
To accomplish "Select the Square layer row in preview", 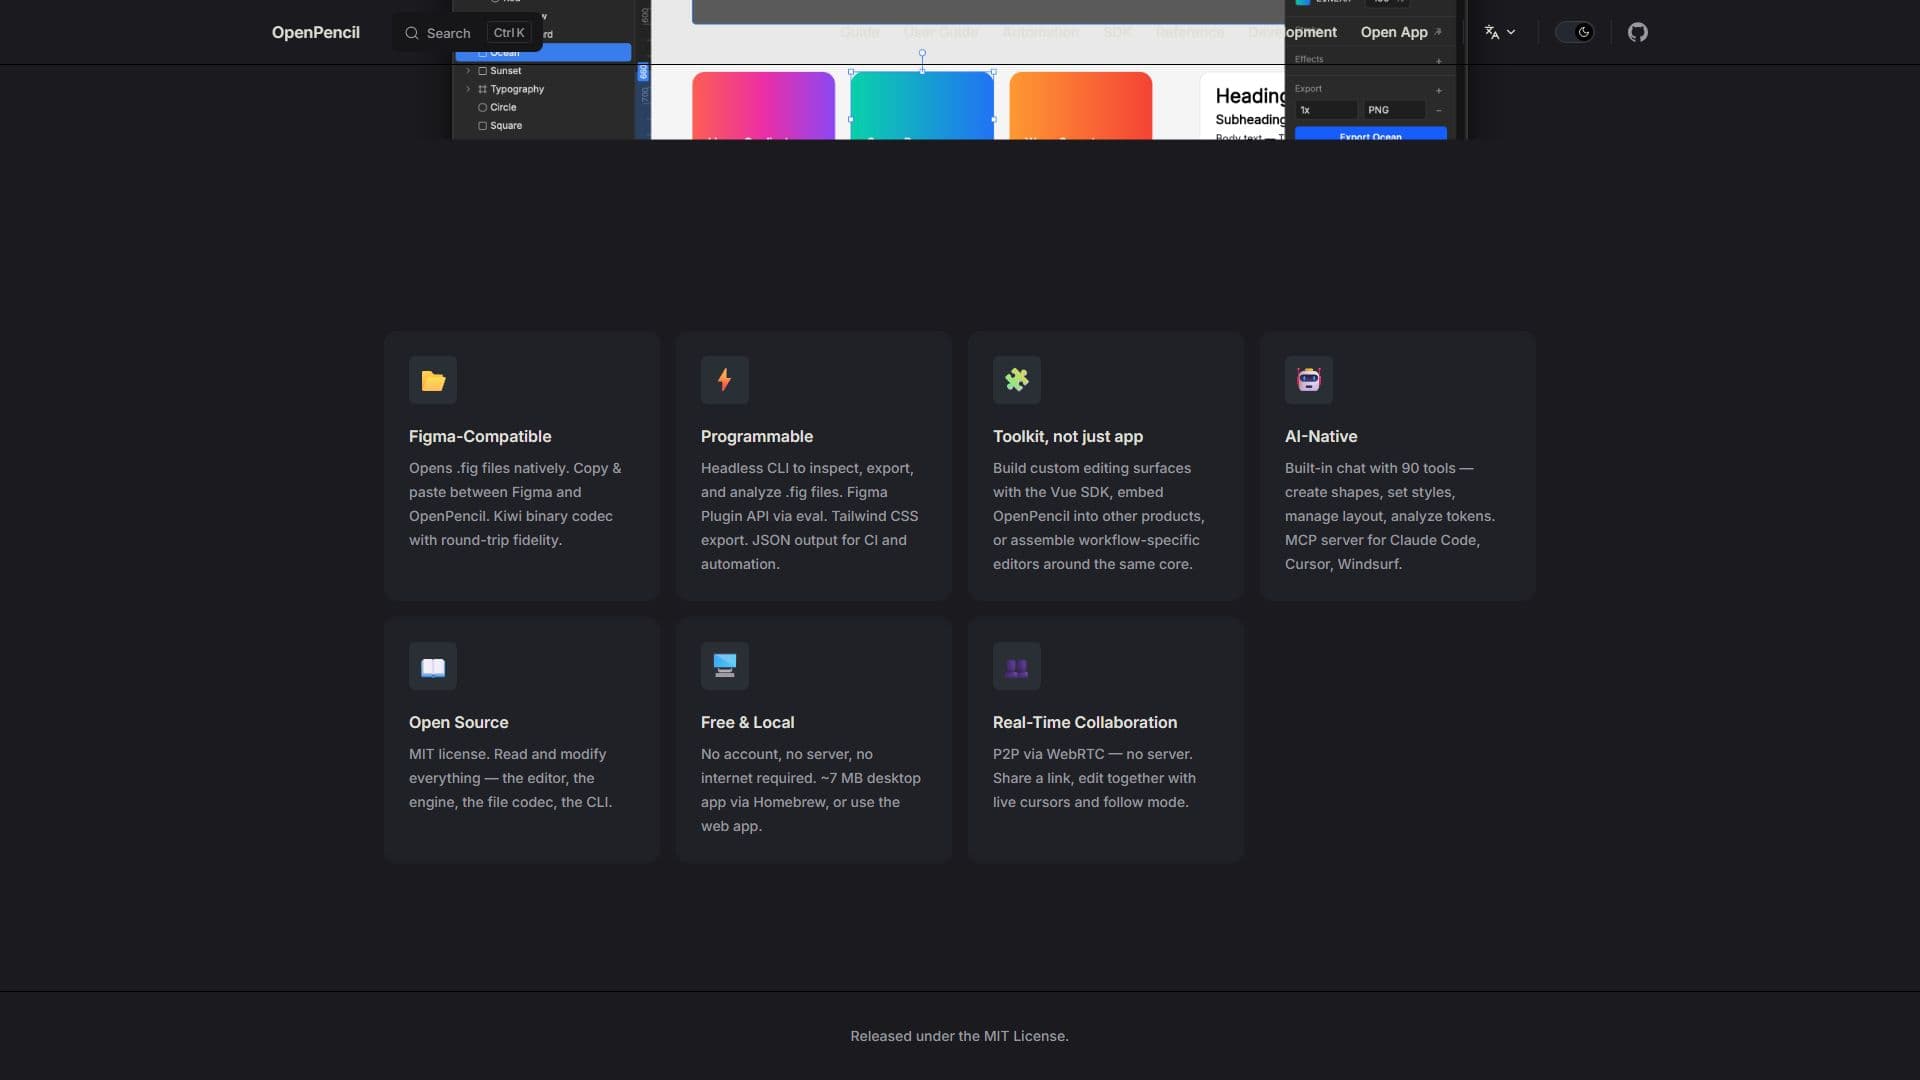I will (543, 126).
